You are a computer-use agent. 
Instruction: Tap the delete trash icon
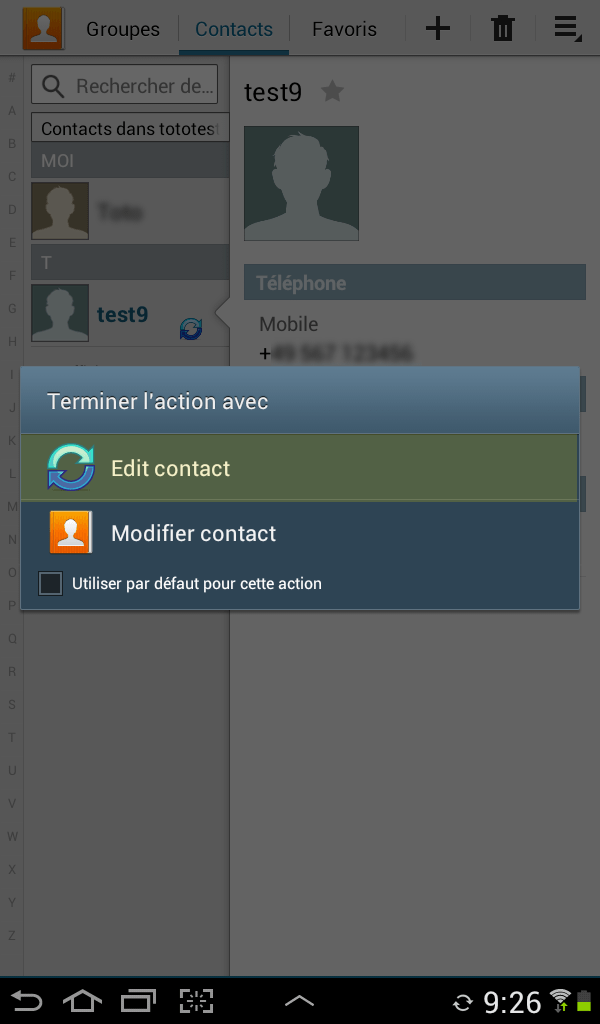pos(502,29)
